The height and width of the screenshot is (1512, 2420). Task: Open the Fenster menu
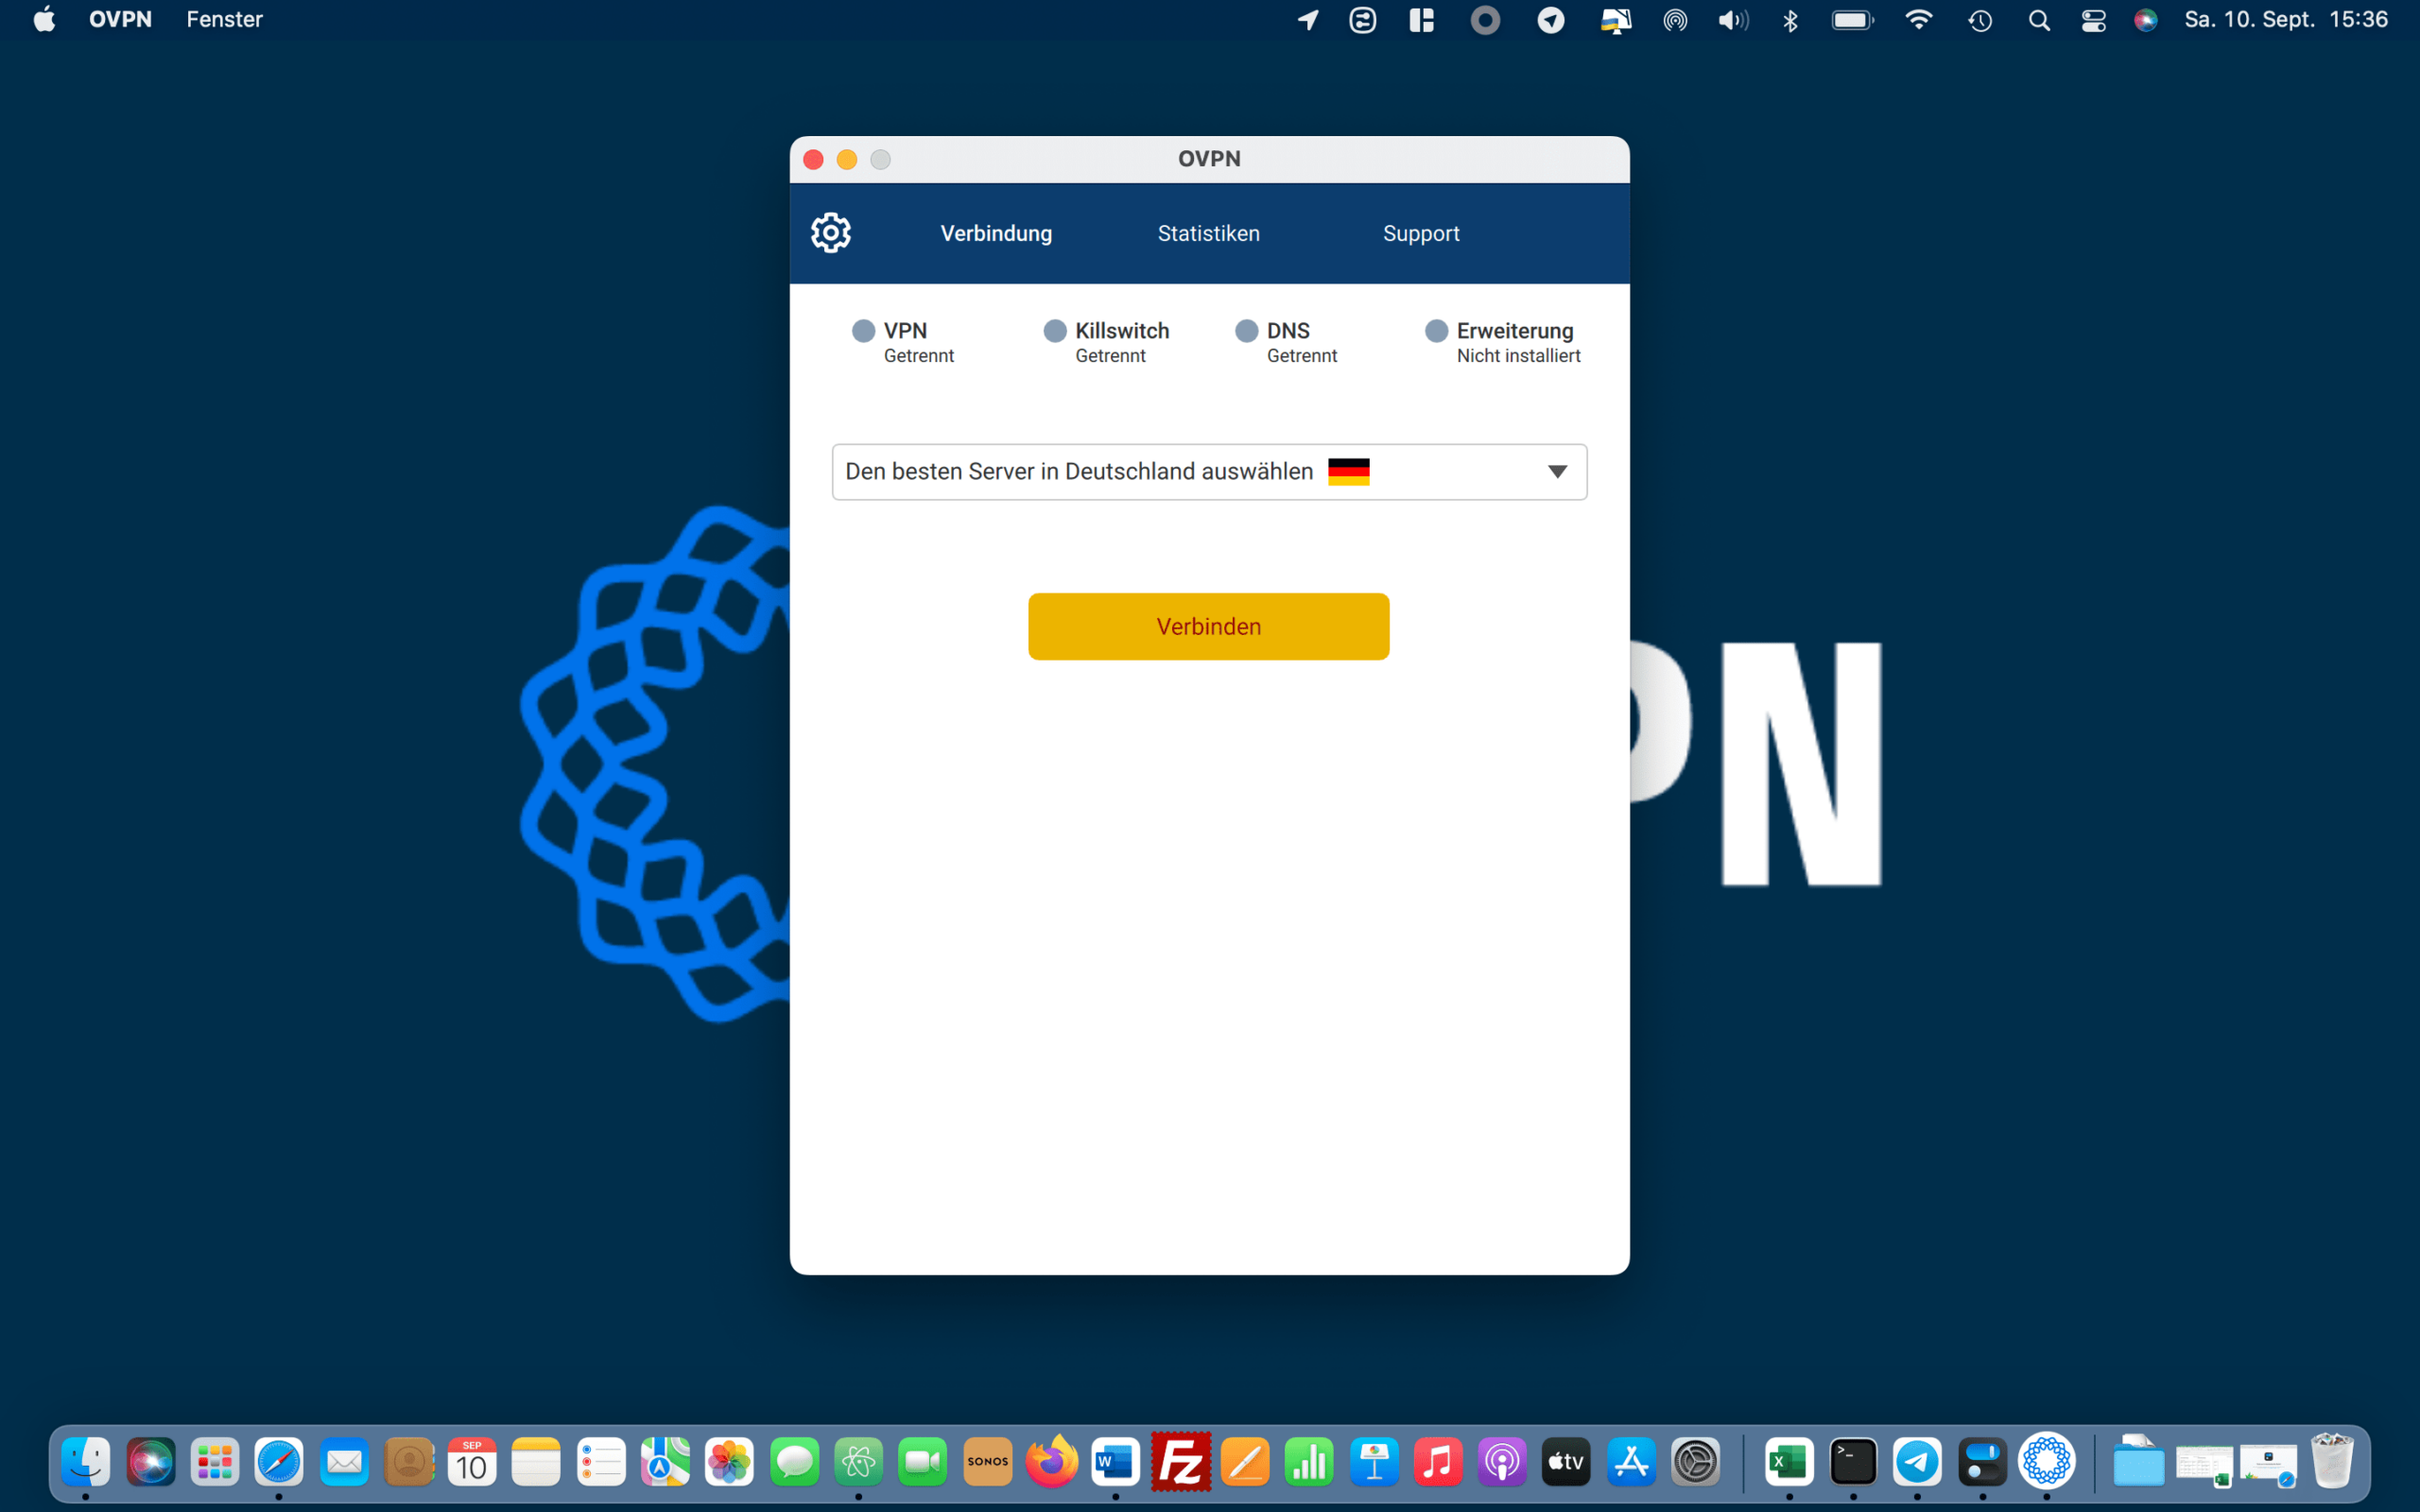click(224, 19)
